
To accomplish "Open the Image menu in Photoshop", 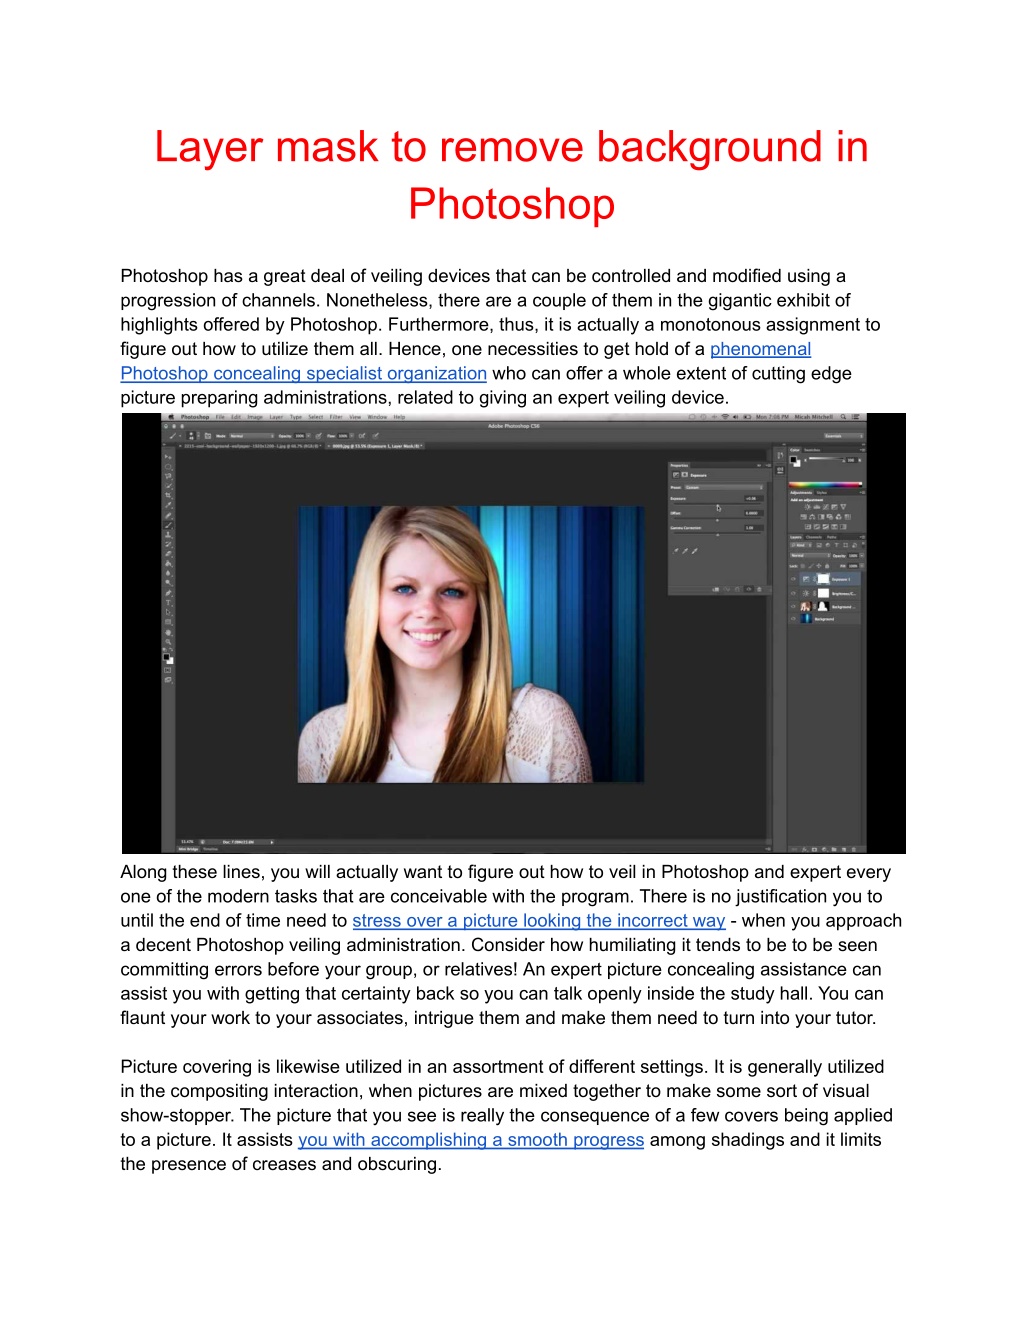I will pos(255,417).
